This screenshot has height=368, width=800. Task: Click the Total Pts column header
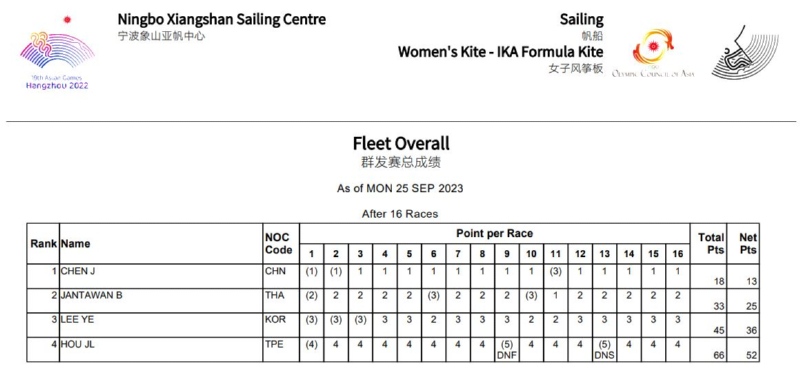click(711, 244)
